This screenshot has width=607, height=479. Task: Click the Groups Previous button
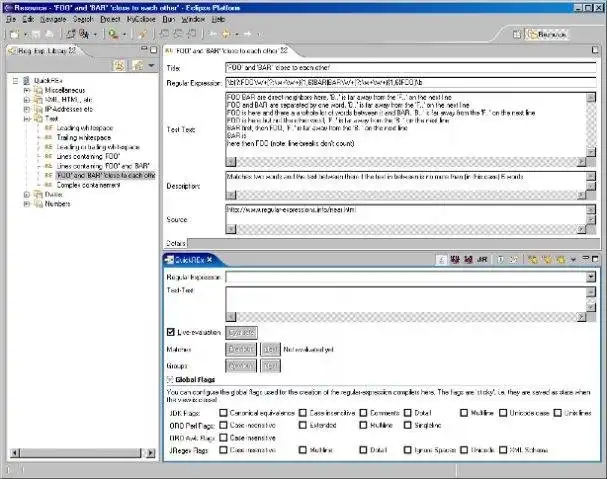(241, 366)
